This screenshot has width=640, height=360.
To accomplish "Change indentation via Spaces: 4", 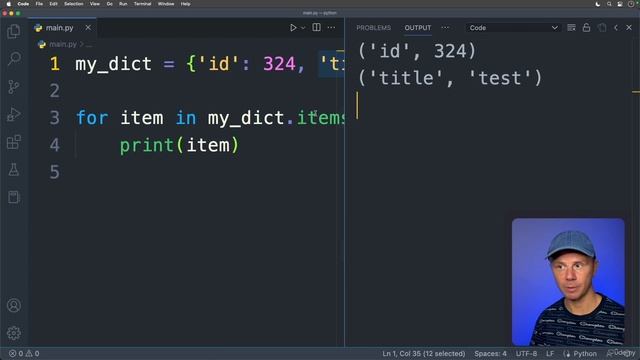I will [x=490, y=353].
